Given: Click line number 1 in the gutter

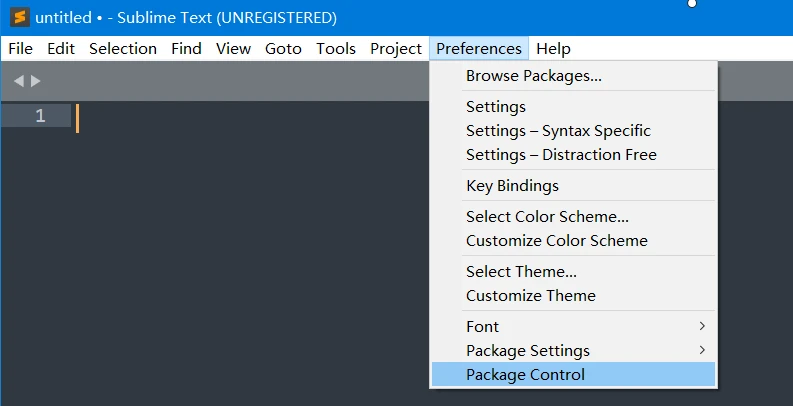Looking at the screenshot, I should click(x=40, y=116).
